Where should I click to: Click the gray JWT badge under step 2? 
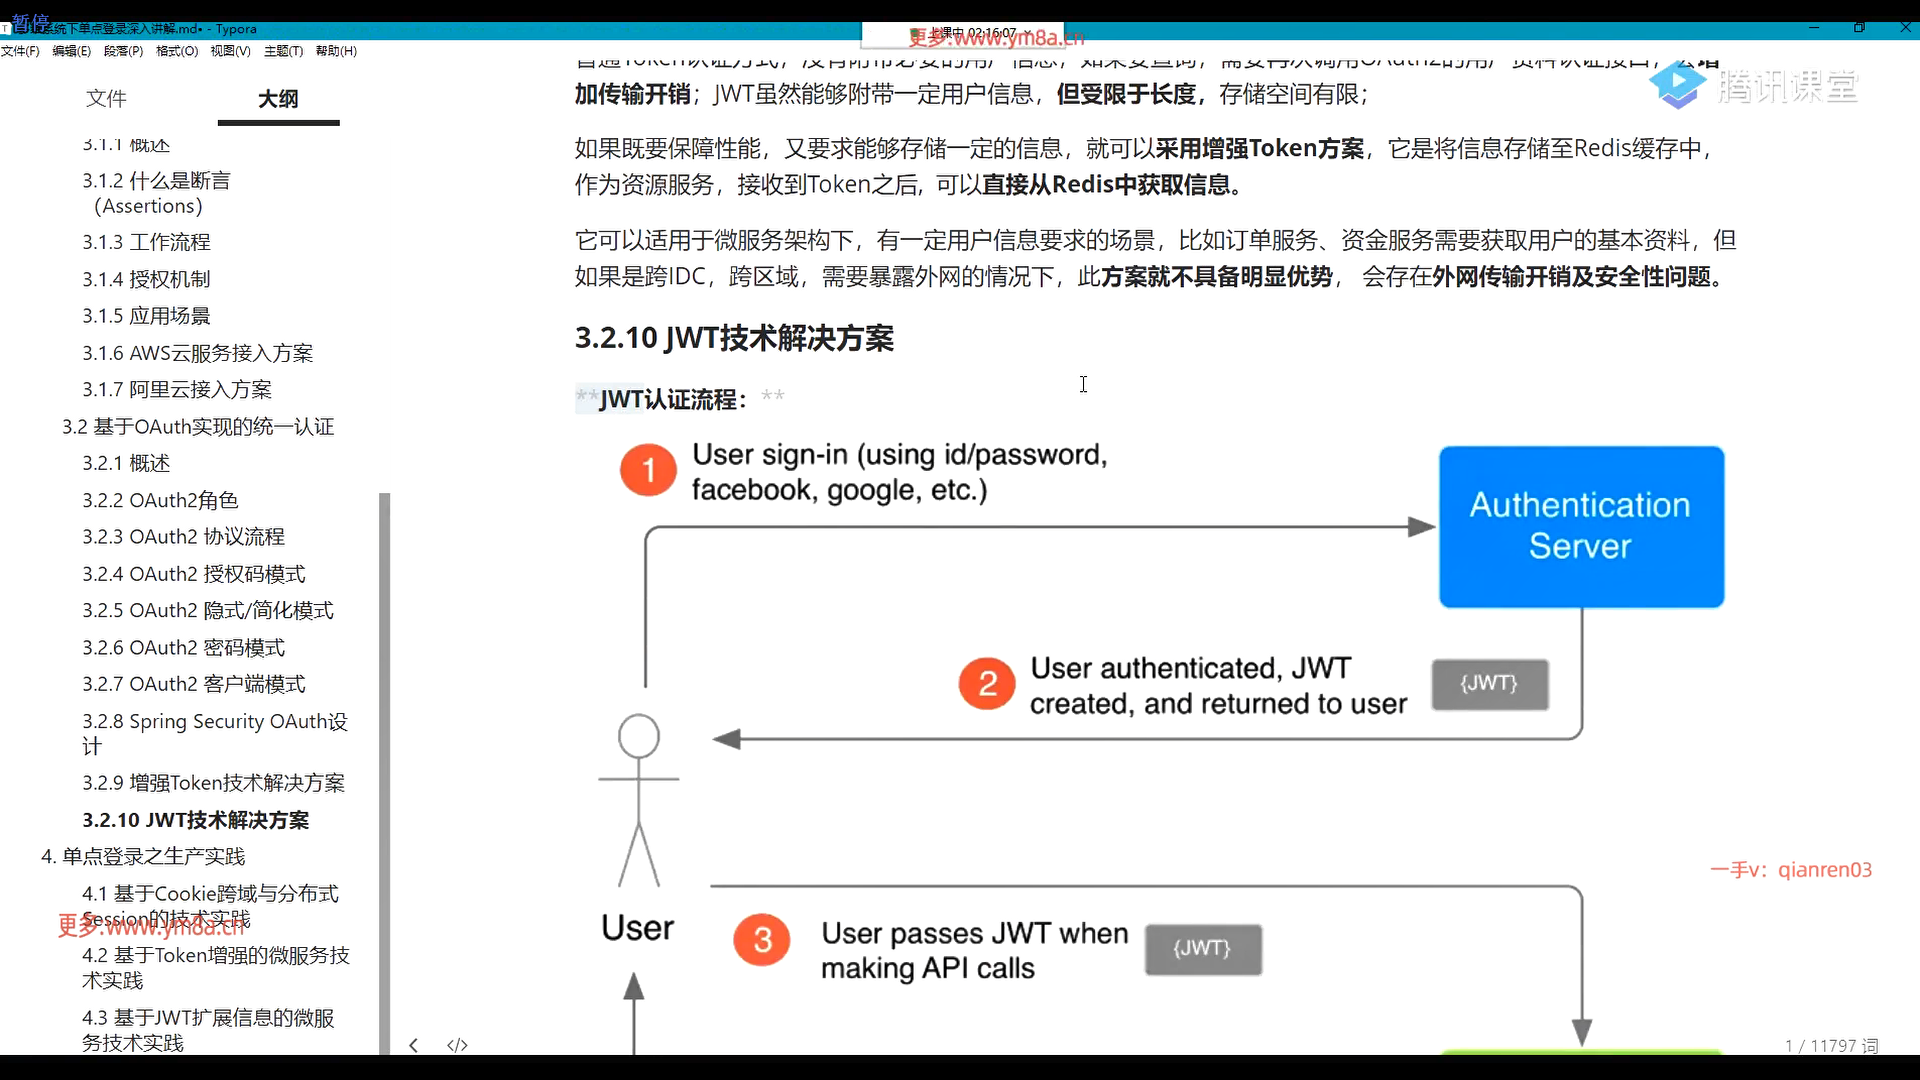pos(1489,684)
